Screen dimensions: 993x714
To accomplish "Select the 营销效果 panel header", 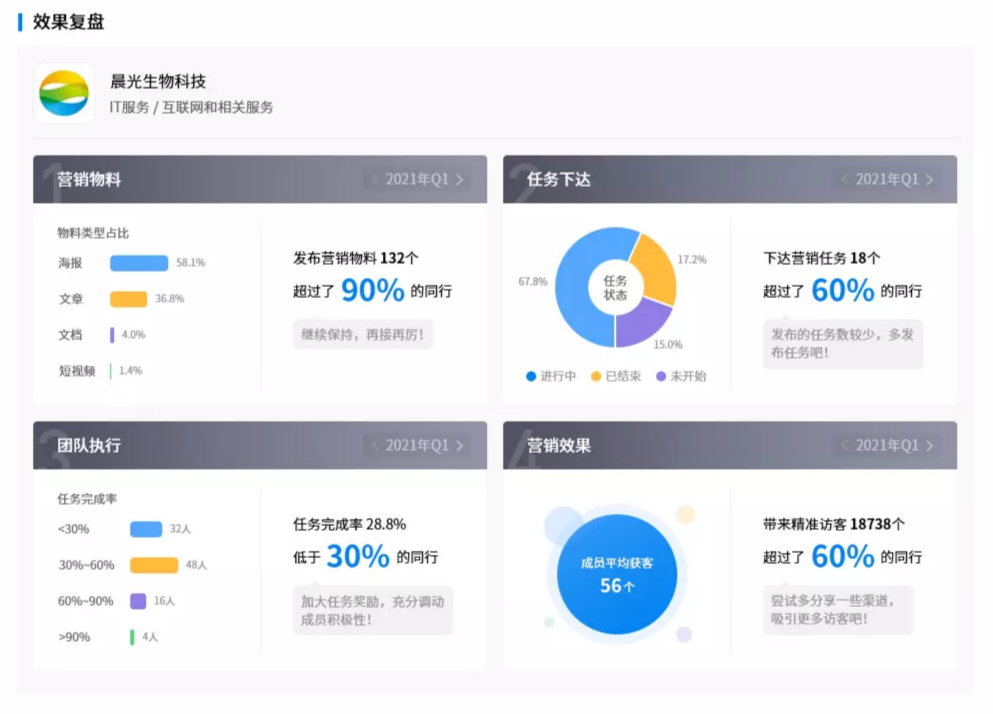I will pos(560,446).
